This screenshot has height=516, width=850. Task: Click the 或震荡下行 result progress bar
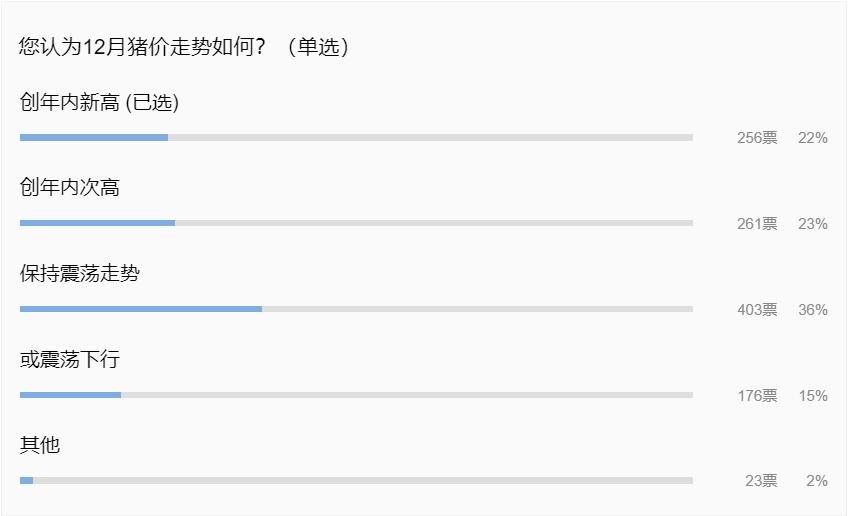tap(356, 395)
